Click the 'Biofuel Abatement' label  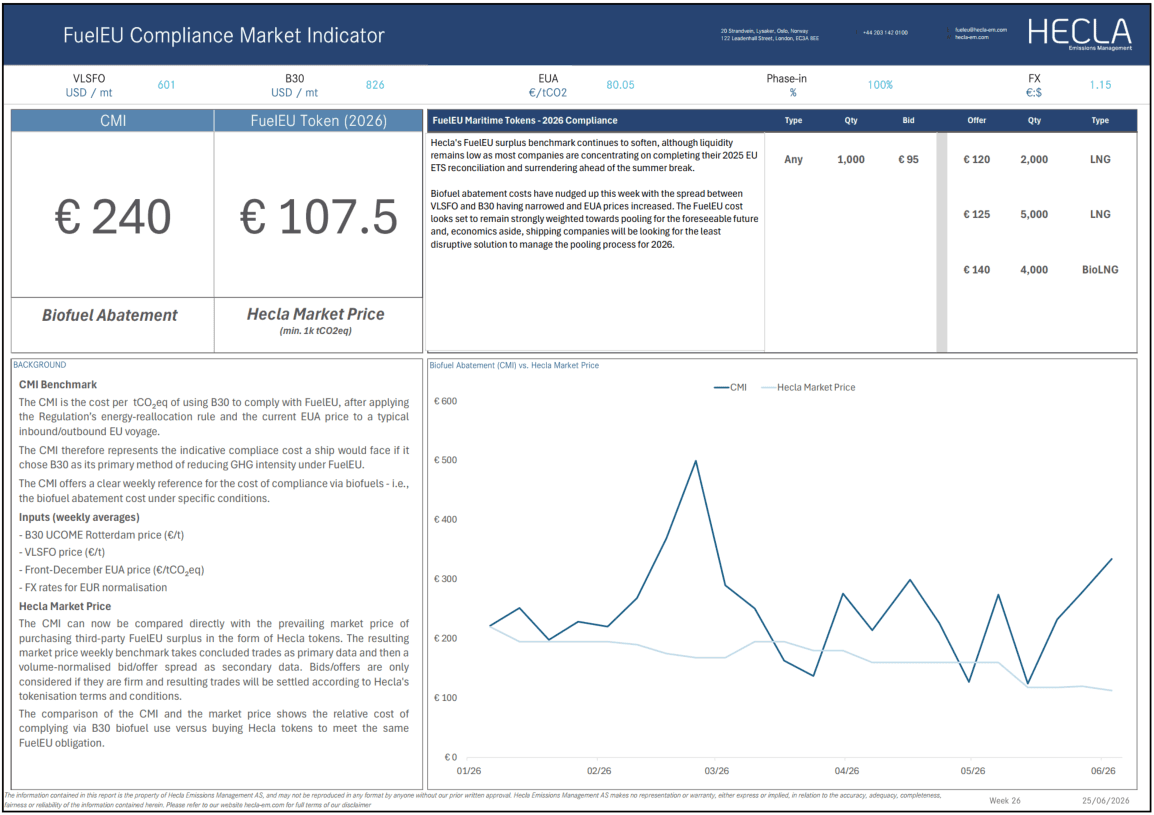coord(110,315)
